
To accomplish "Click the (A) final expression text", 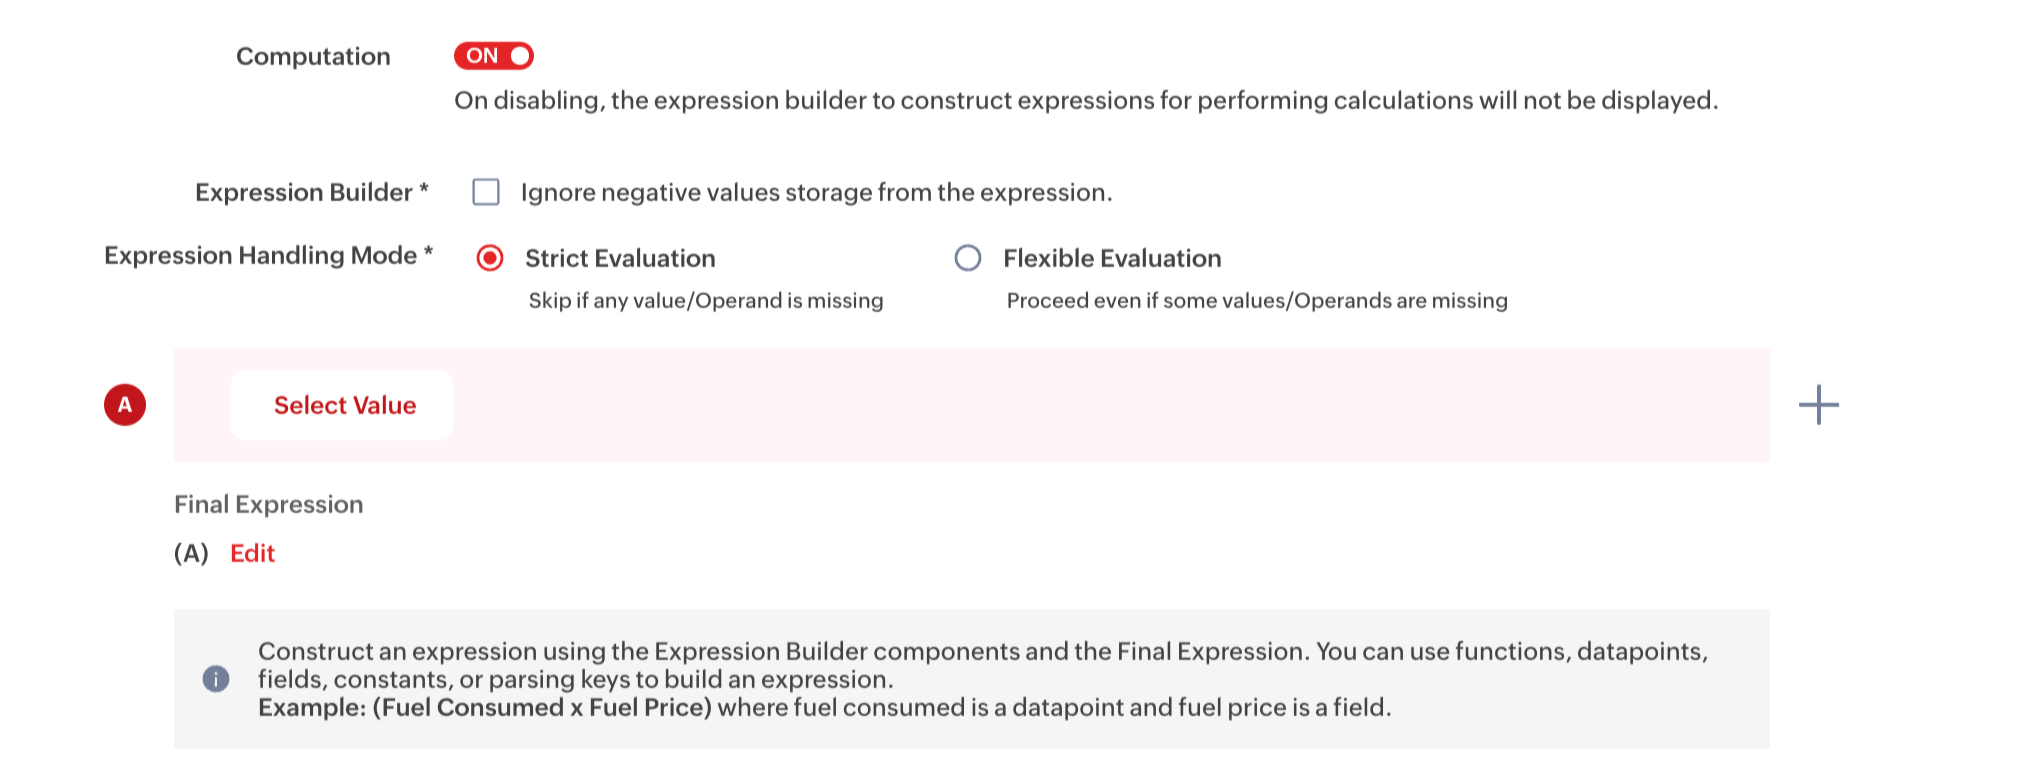I will pos(191,553).
